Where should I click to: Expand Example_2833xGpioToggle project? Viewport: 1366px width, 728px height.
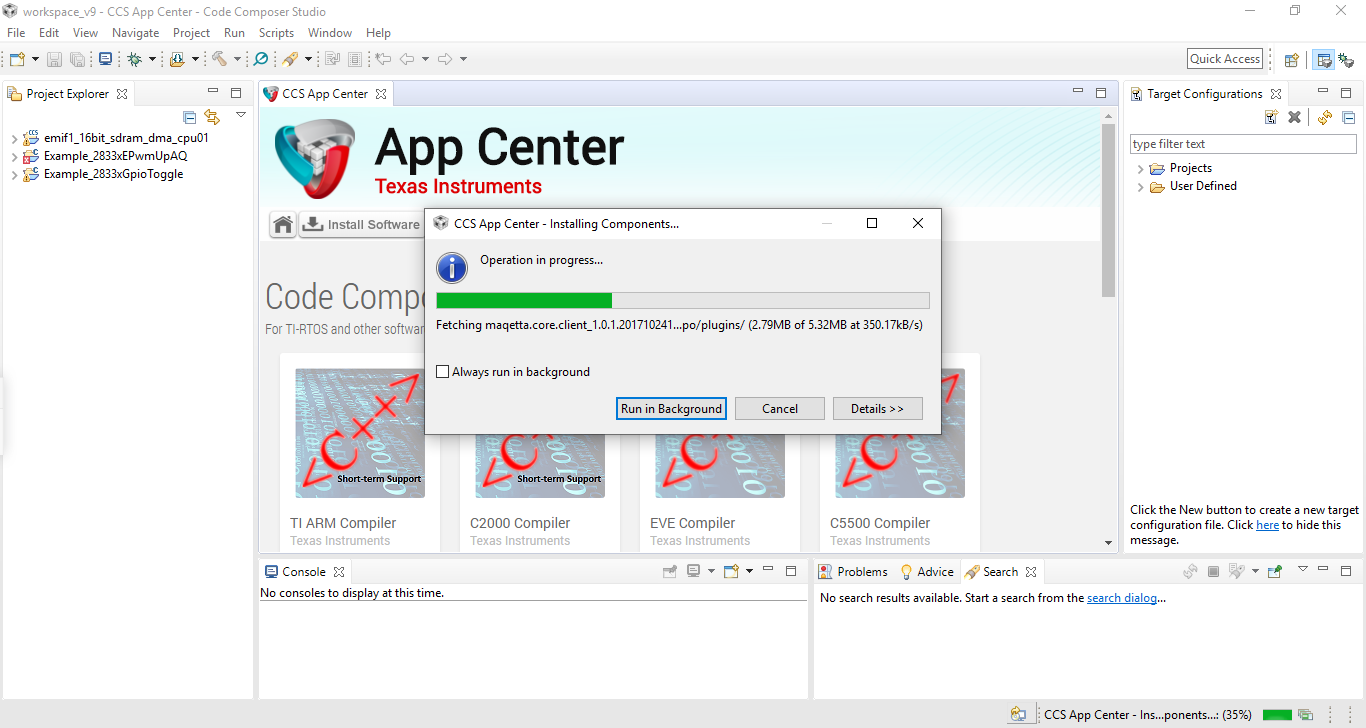point(14,175)
